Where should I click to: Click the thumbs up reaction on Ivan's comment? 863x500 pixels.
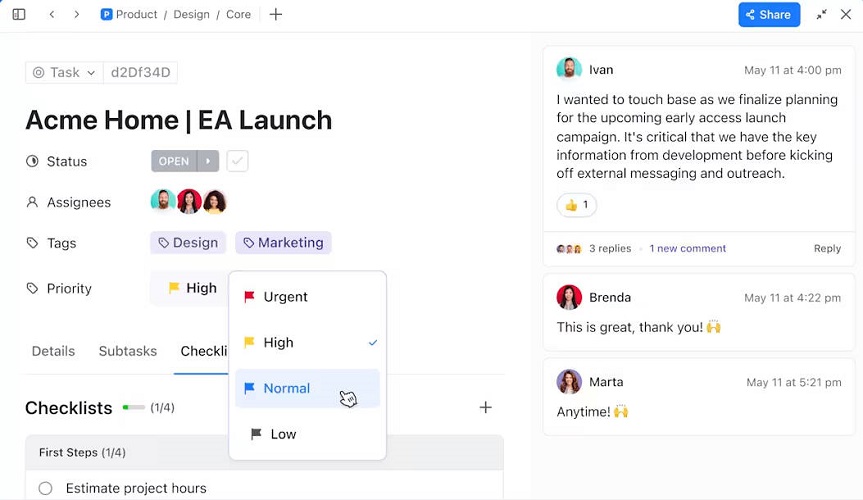tap(577, 205)
